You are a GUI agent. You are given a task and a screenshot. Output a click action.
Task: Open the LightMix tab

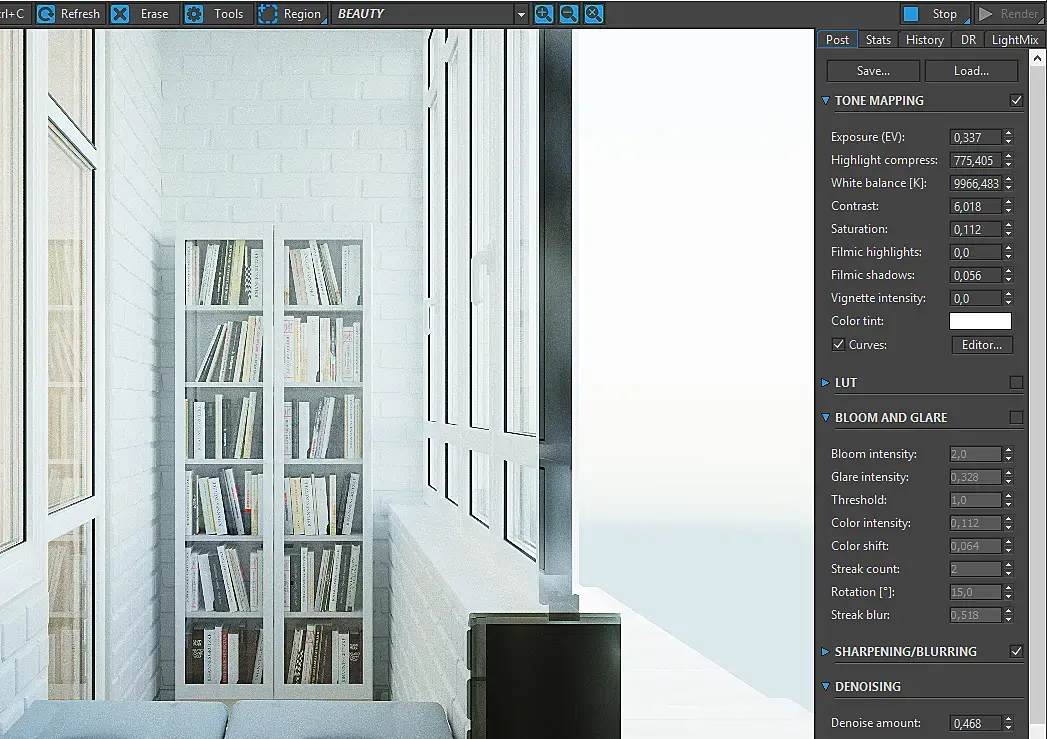click(1014, 39)
